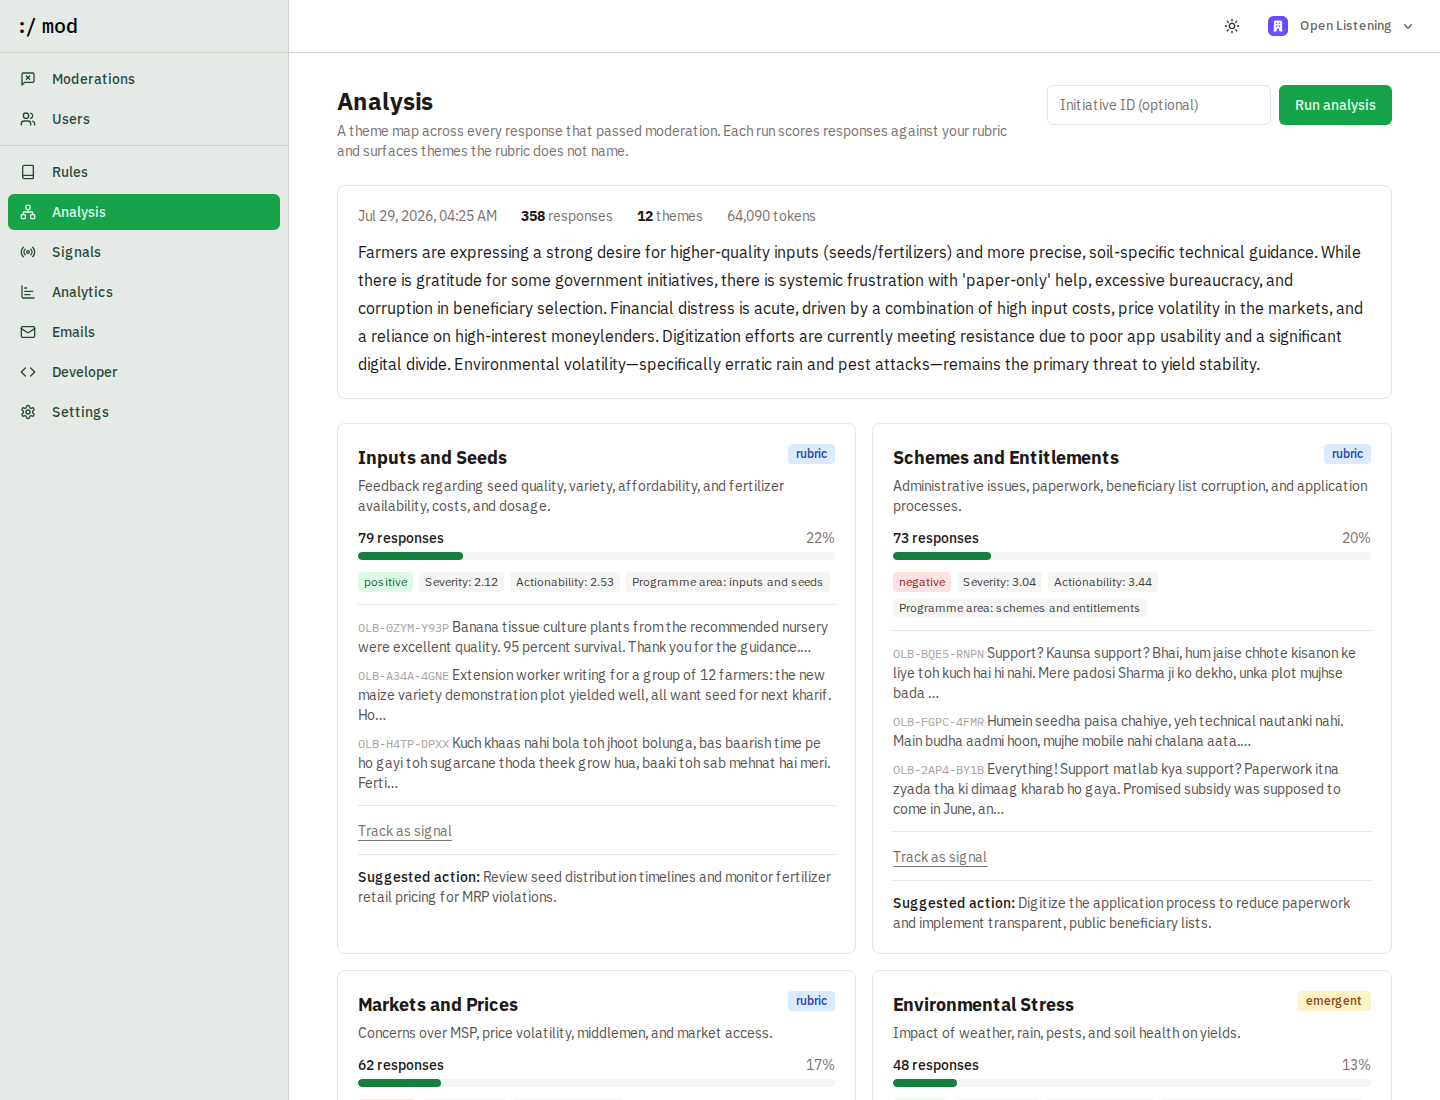The image size is (1440, 1100).
Task: Click Track as signal under Inputs and Seeds
Action: click(405, 831)
